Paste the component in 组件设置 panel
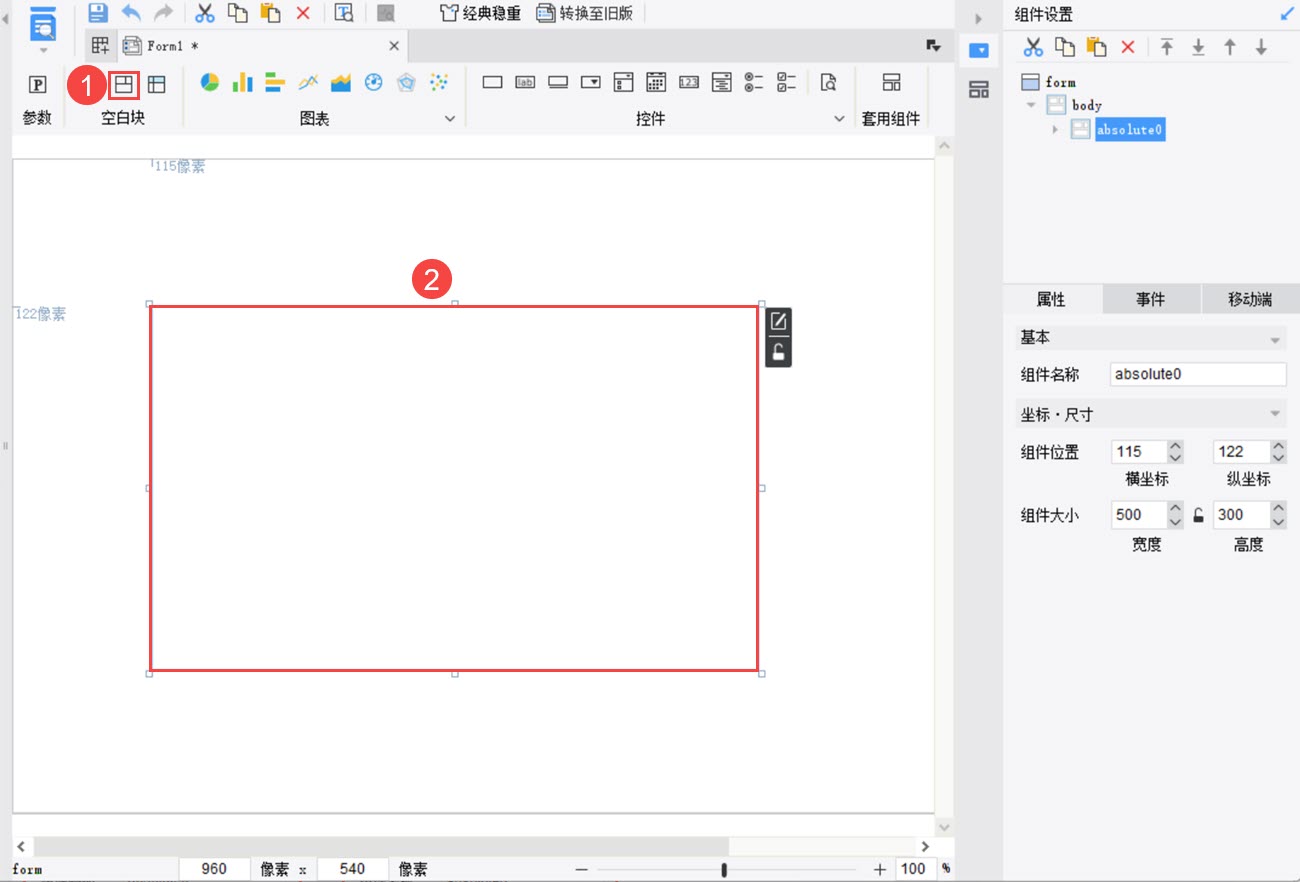The image size is (1300, 882). coord(1097,47)
